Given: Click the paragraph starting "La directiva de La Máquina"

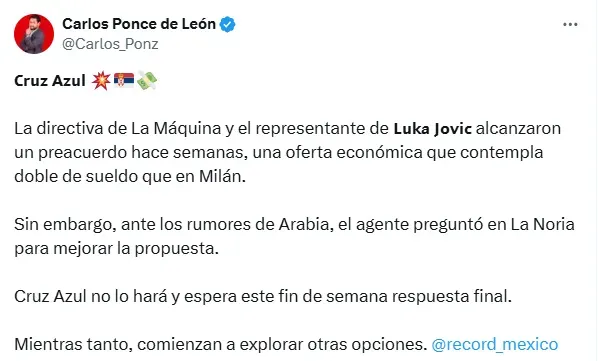Looking at the screenshot, I should point(288,152).
